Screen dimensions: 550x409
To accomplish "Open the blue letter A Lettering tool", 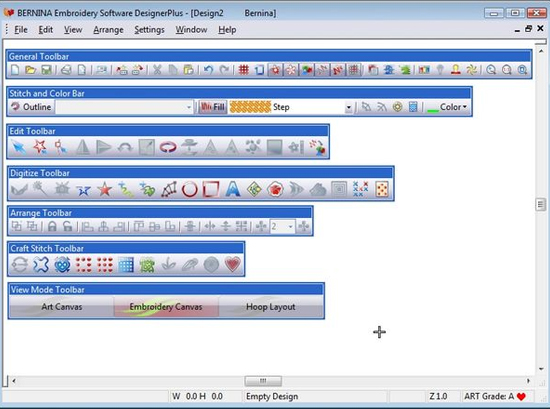I will tap(233, 189).
